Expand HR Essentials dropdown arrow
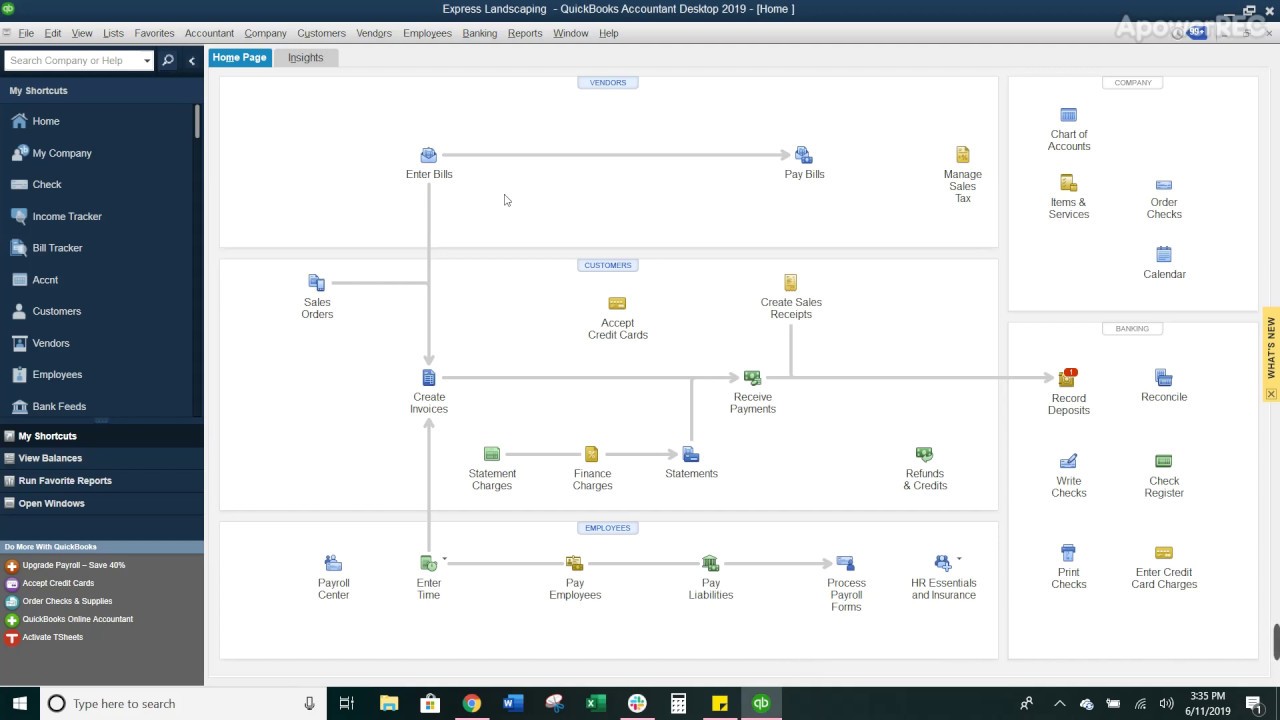 coord(959,559)
